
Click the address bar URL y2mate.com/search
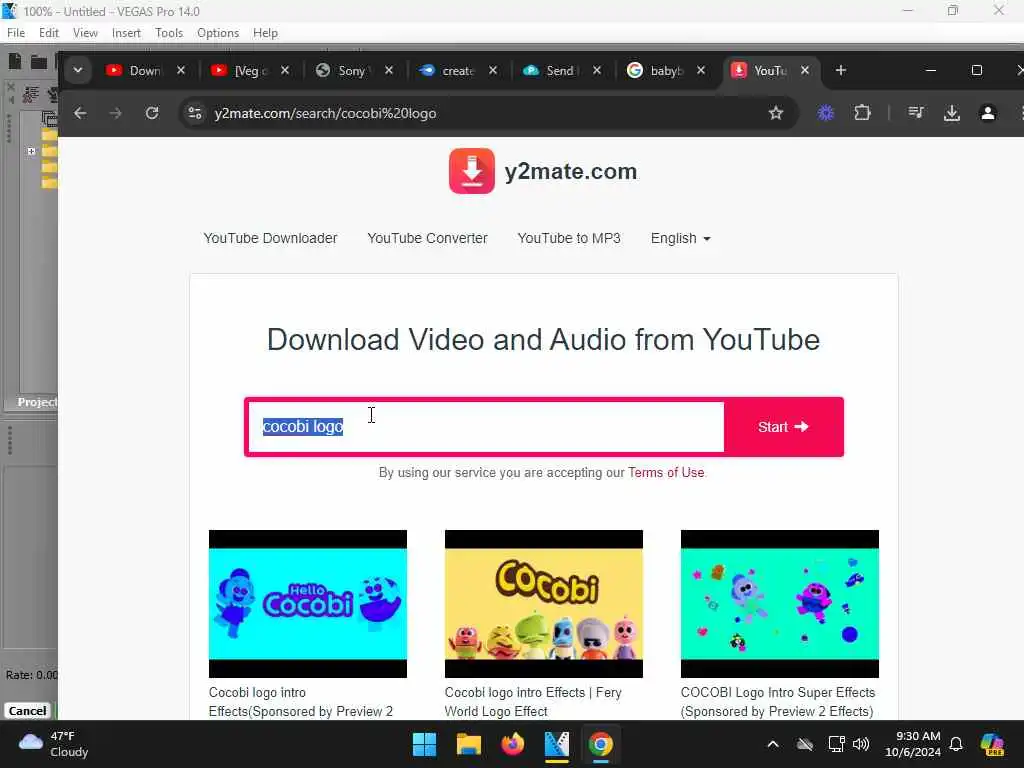[325, 114]
